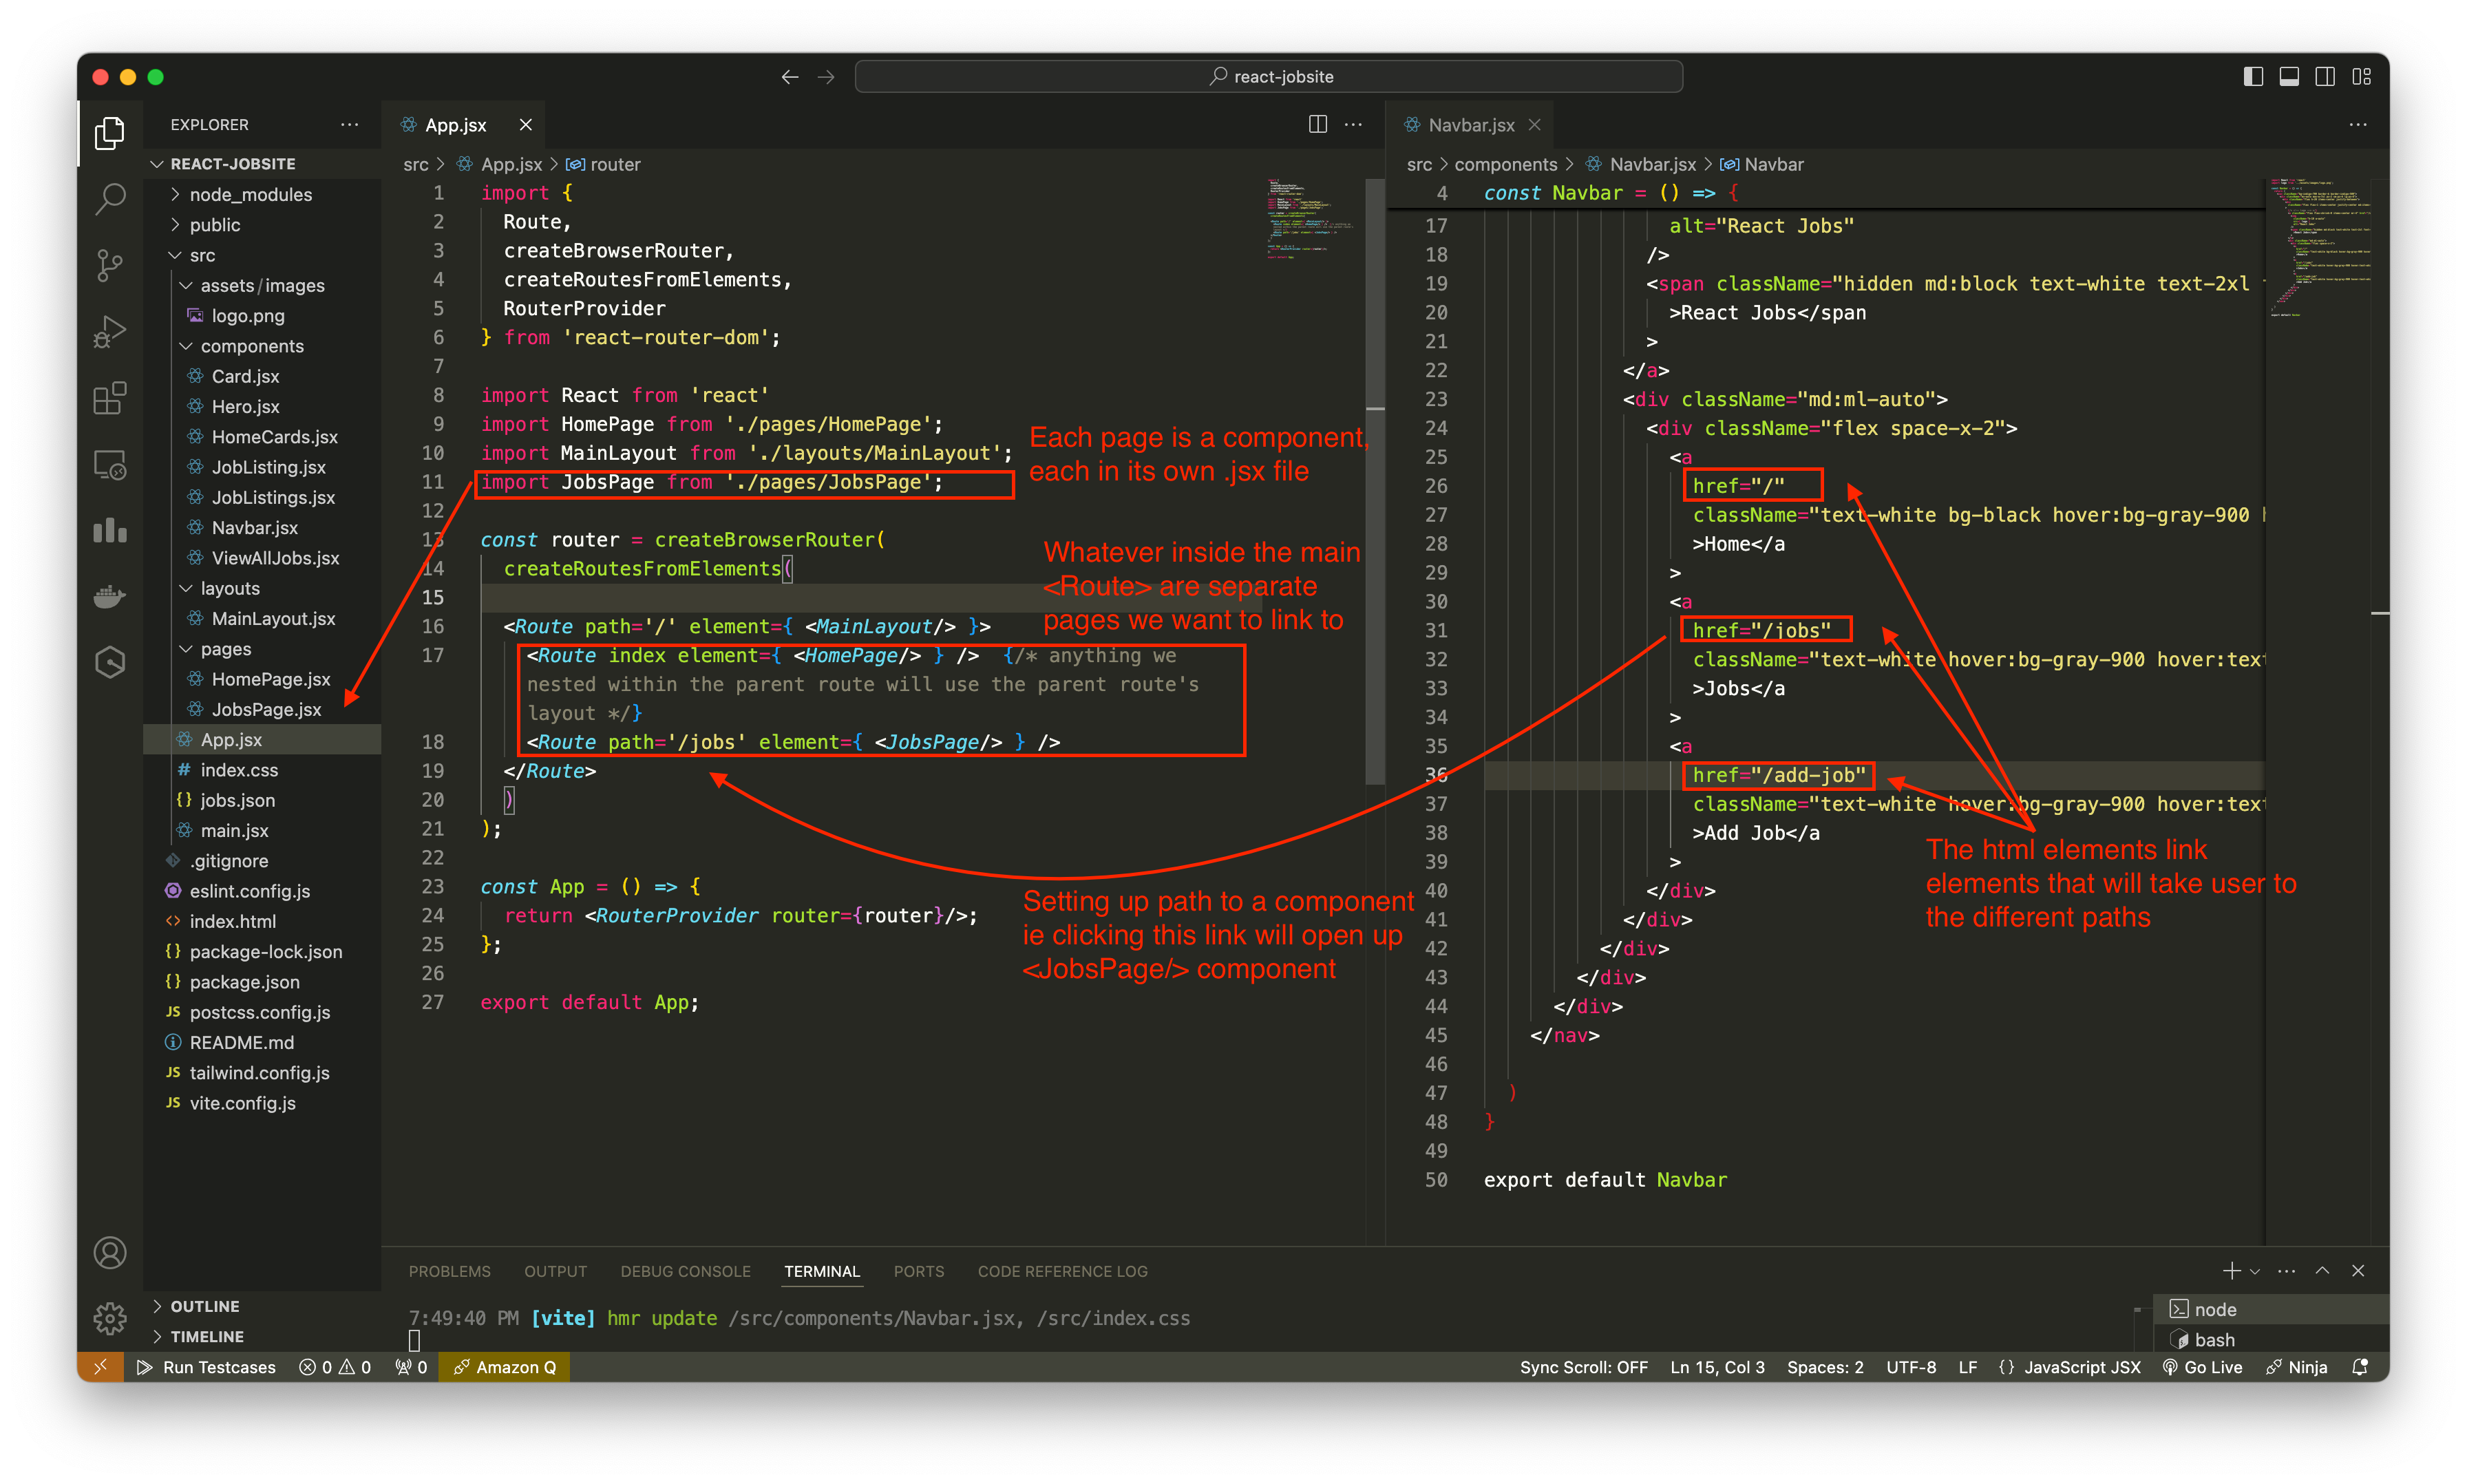
Task: Close the App.jsx tab
Action: pyautogui.click(x=525, y=125)
